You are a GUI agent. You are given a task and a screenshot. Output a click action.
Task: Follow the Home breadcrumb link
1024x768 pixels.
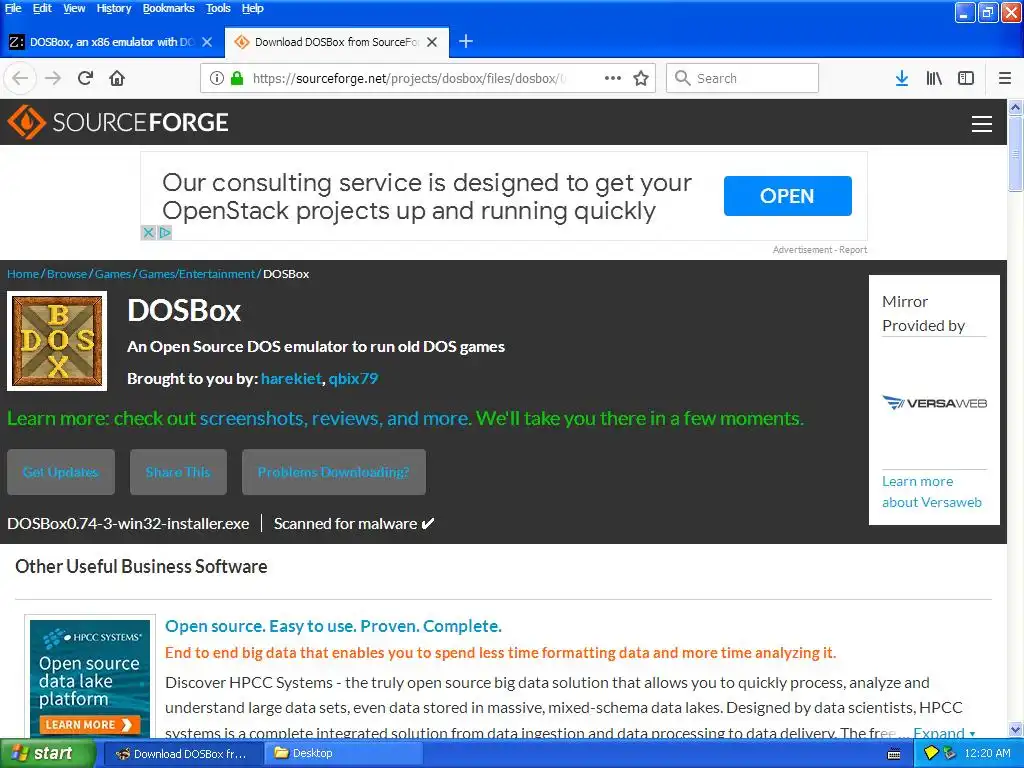point(23,274)
